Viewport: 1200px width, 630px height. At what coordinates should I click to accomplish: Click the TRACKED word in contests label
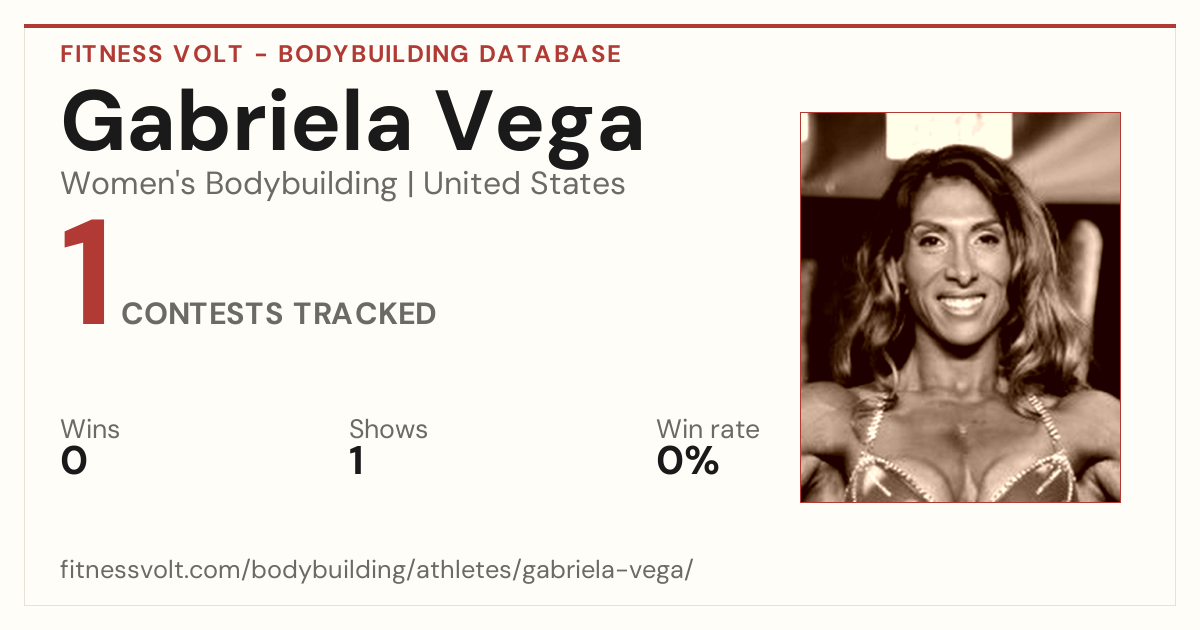pyautogui.click(x=364, y=314)
